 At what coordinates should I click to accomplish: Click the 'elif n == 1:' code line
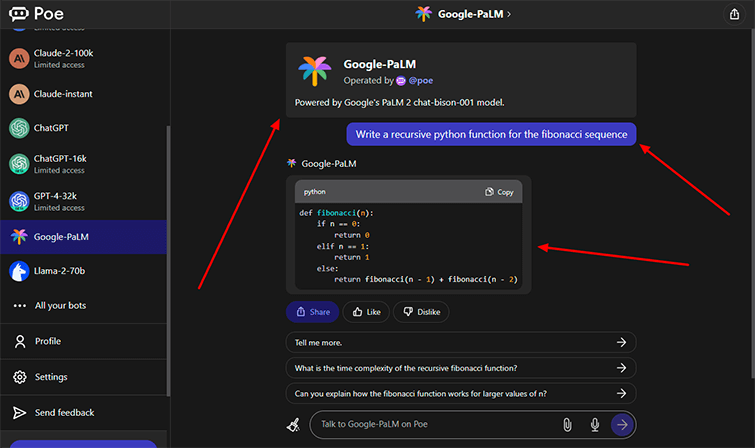click(342, 246)
